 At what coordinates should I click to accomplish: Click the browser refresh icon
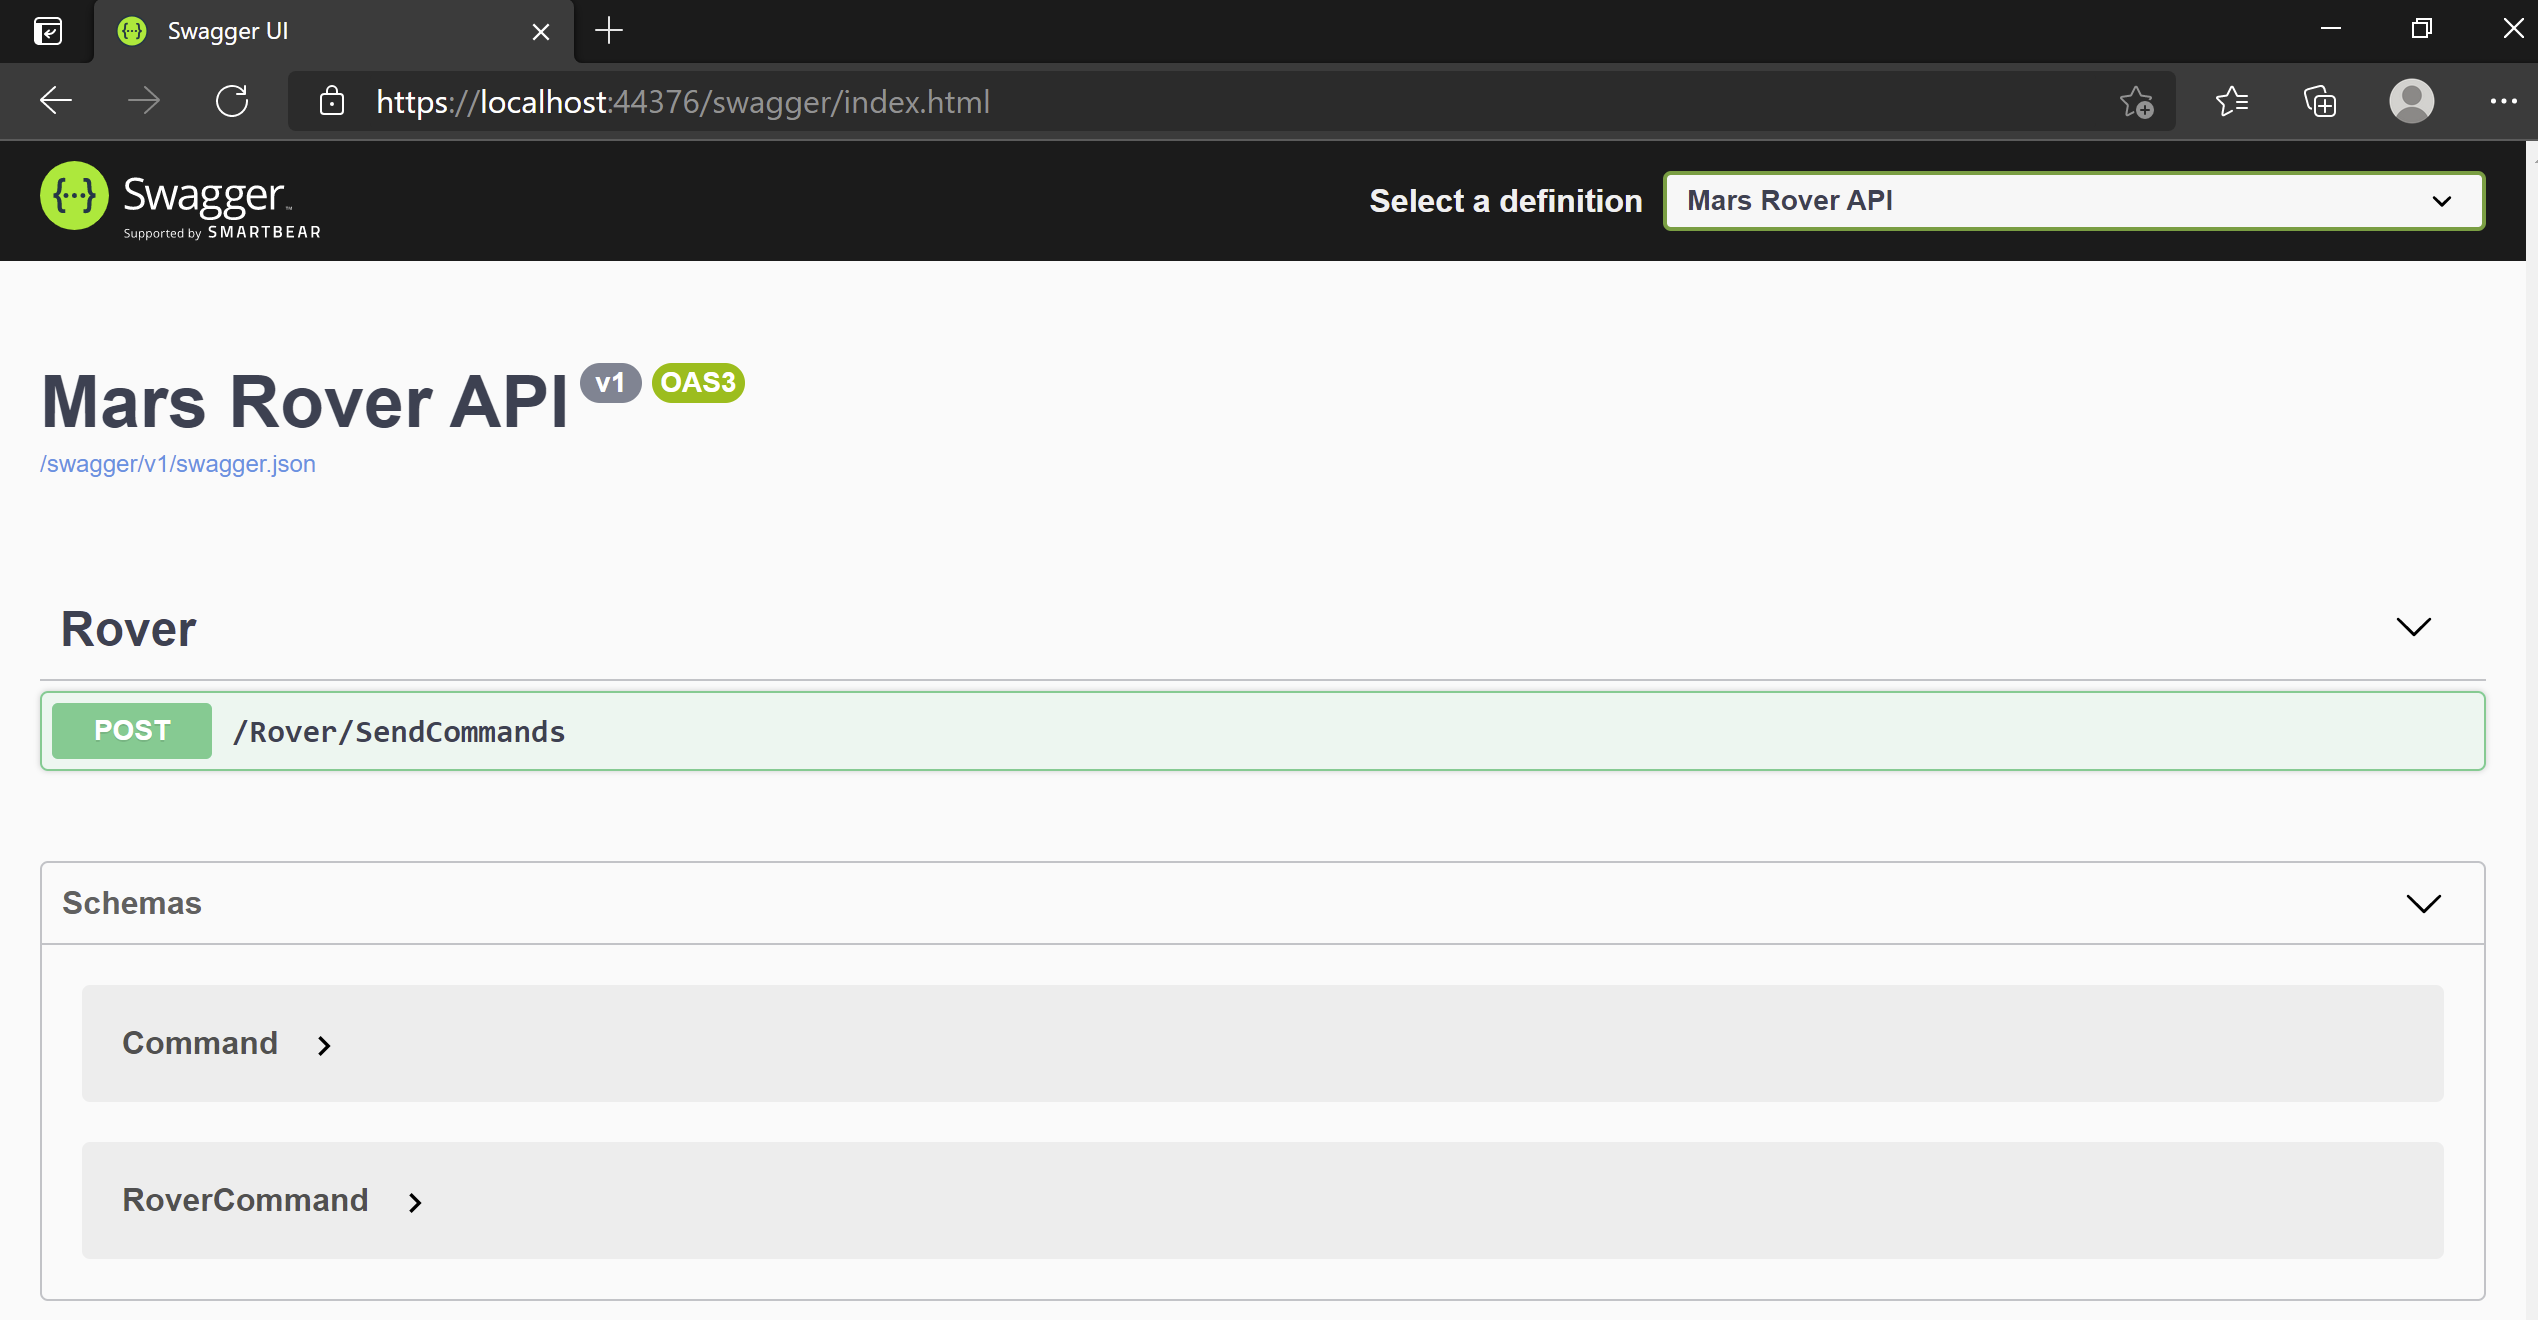click(232, 100)
